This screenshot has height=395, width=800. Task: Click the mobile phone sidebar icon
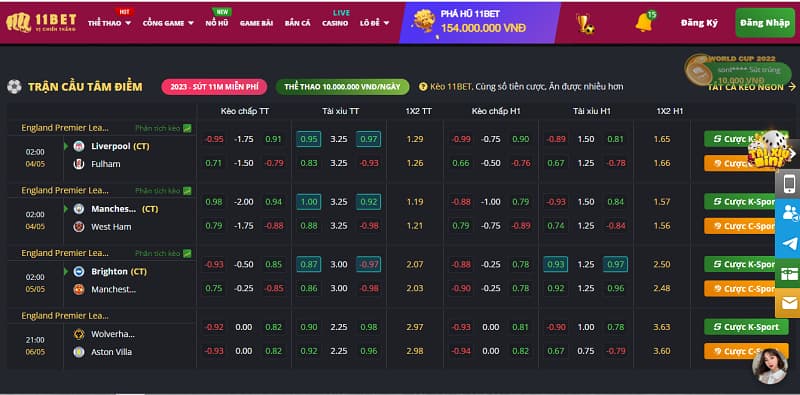coord(788,183)
